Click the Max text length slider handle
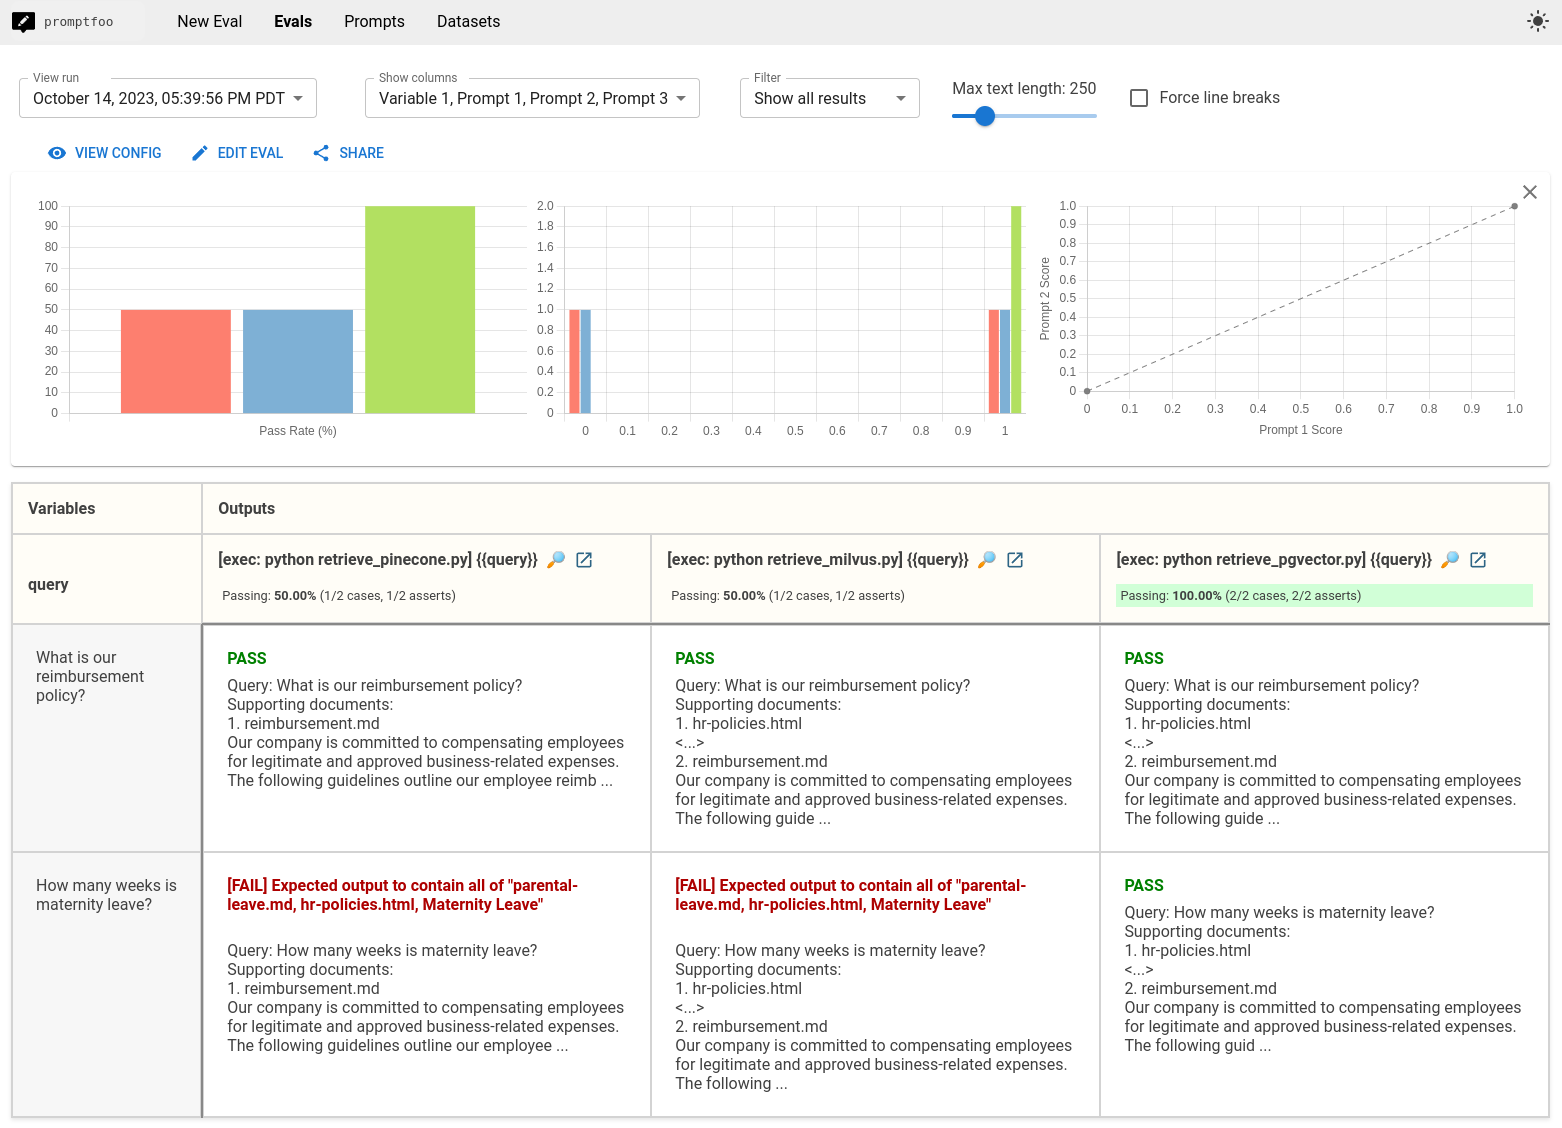The width and height of the screenshot is (1562, 1128). coord(985,116)
